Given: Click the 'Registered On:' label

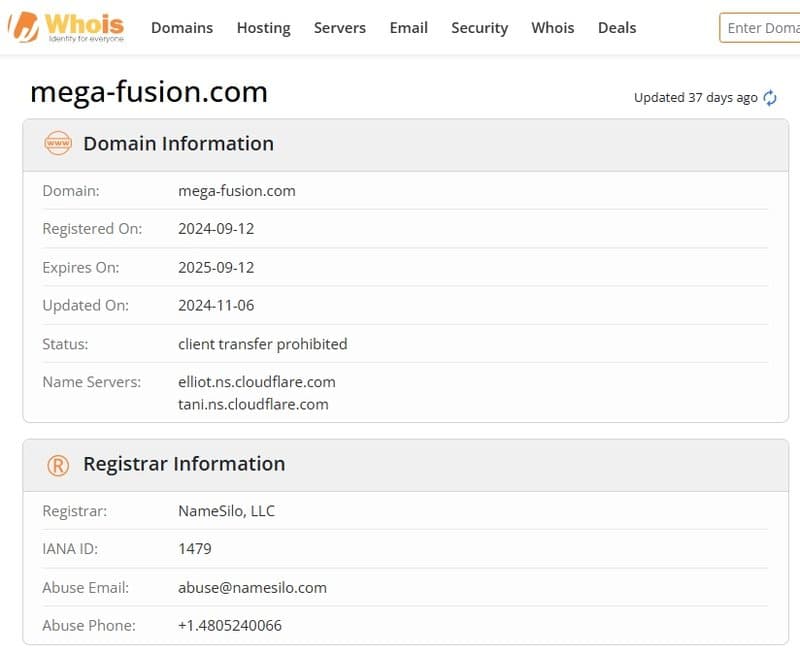Looking at the screenshot, I should click(x=92, y=229).
